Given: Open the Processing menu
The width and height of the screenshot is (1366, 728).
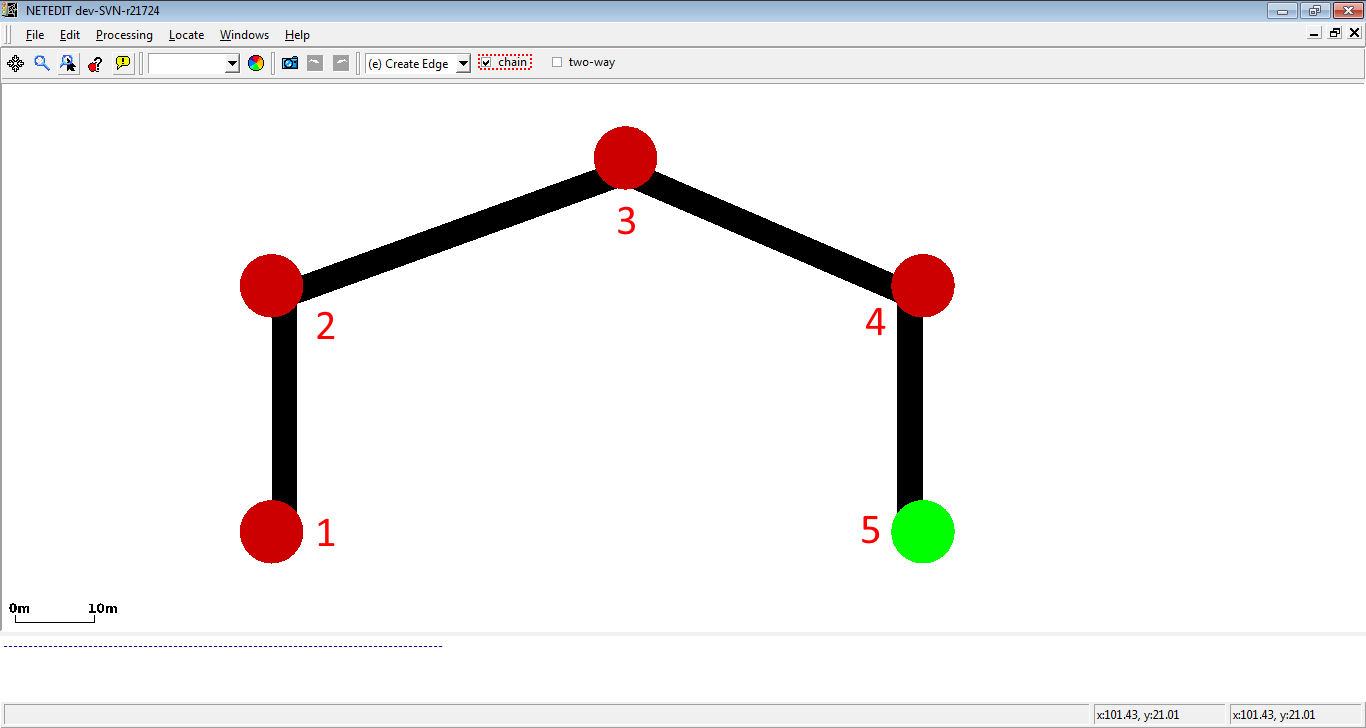Looking at the screenshot, I should [x=124, y=35].
